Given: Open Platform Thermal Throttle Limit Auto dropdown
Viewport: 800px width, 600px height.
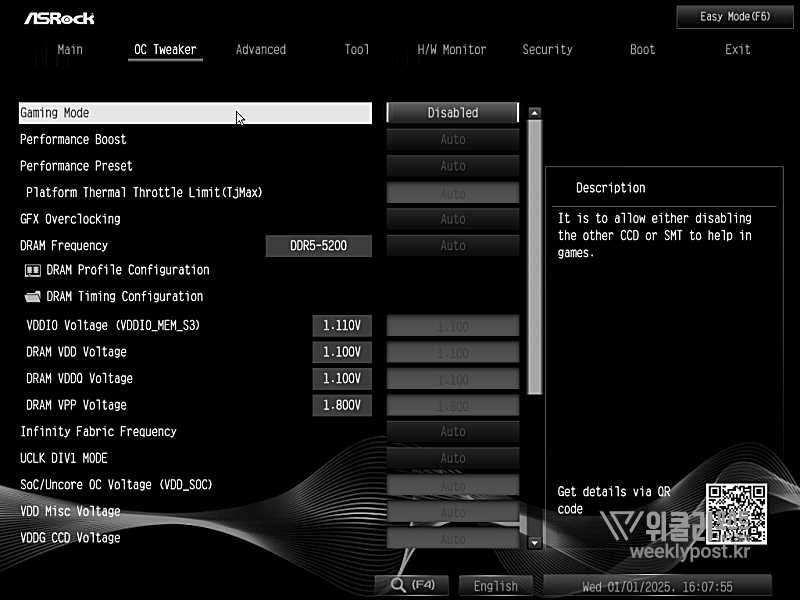Looking at the screenshot, I should (453, 193).
